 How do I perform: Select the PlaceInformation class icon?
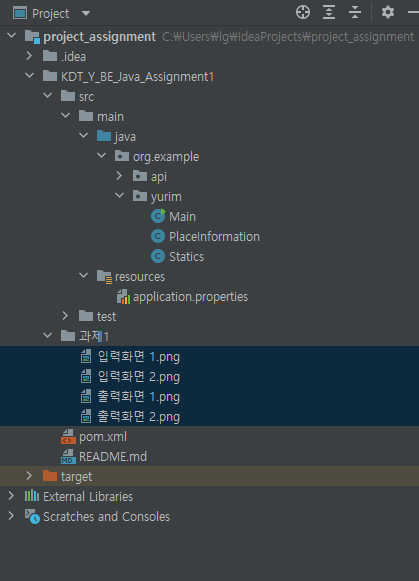(x=158, y=236)
